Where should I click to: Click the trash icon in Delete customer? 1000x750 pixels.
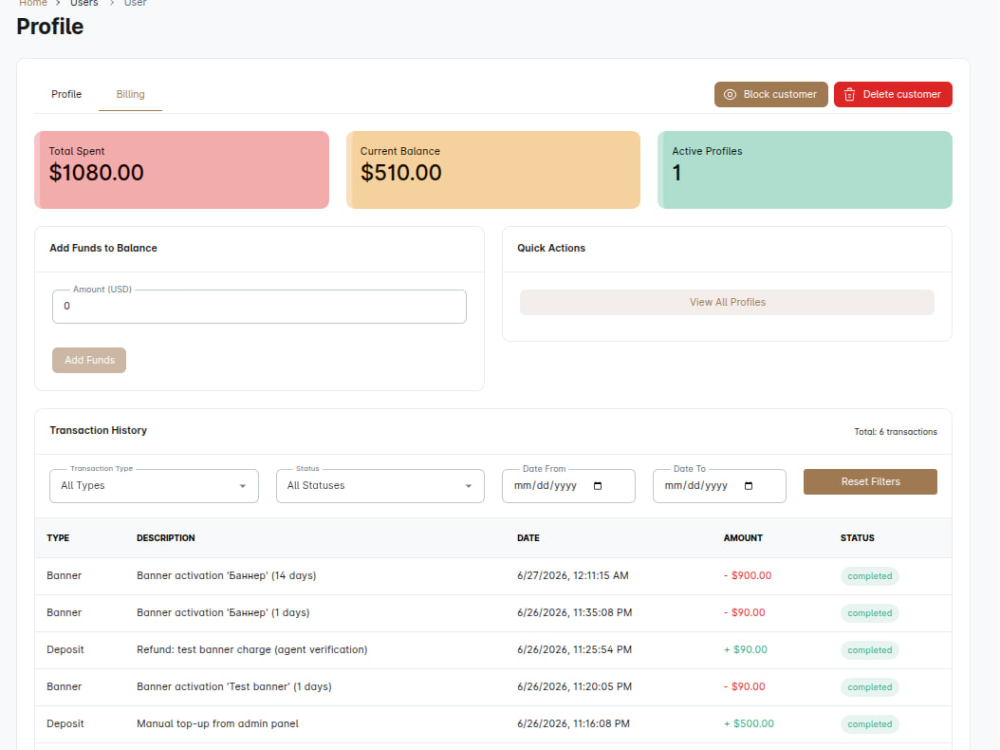[849, 94]
